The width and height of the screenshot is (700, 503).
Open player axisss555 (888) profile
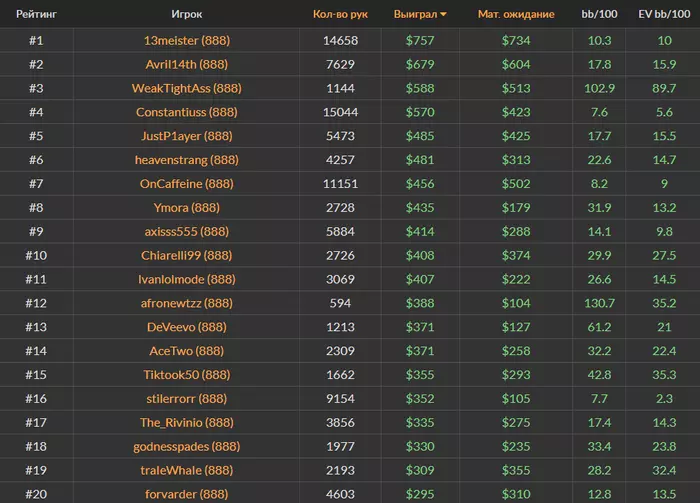187,232
